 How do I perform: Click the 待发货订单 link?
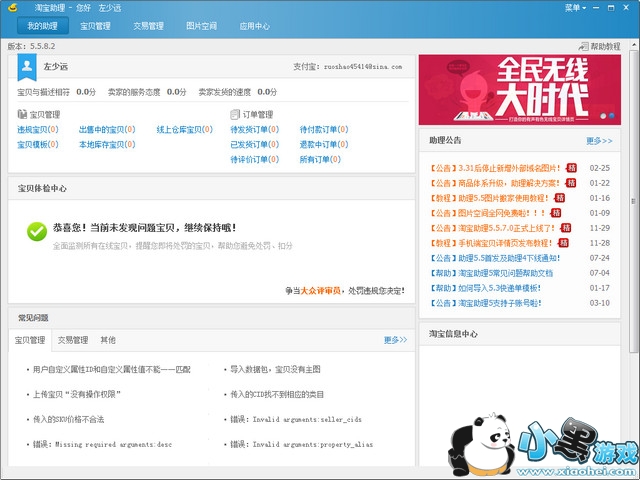253,130
